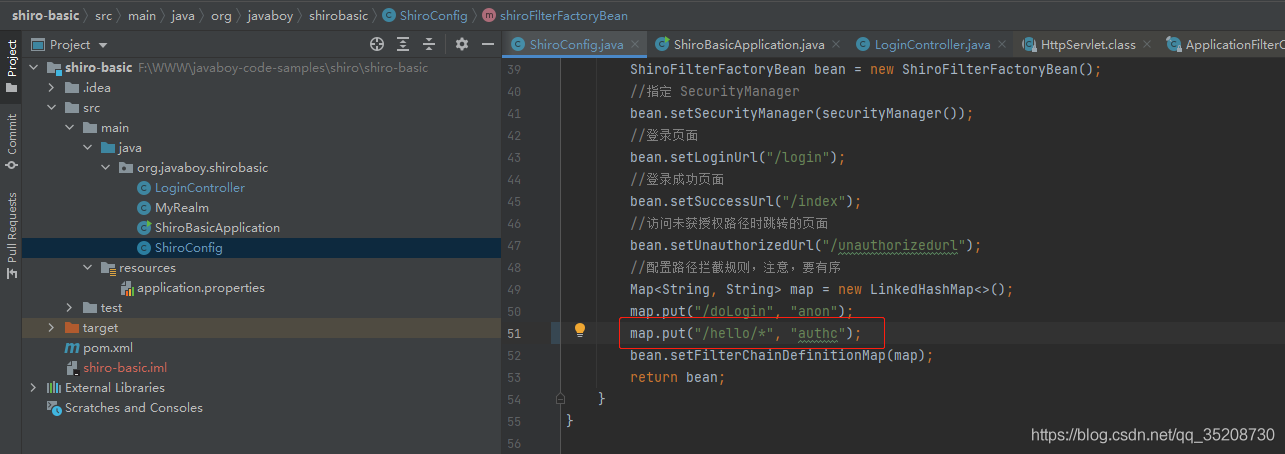Click the collapse all icon in Project panel

(x=429, y=44)
